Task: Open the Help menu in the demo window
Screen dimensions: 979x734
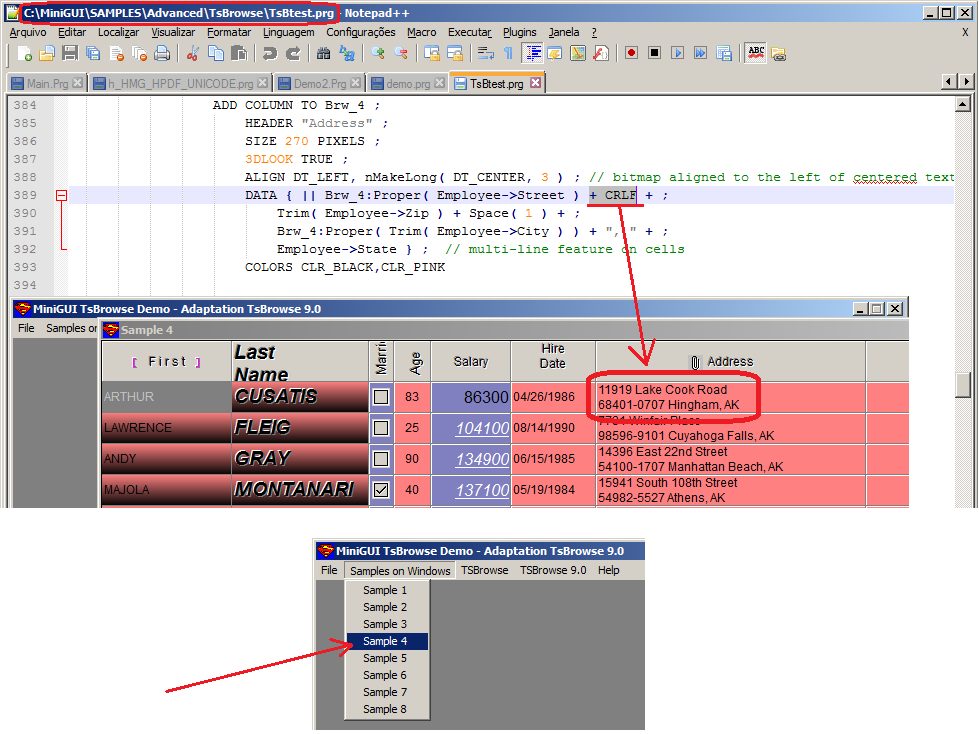Action: coord(609,570)
